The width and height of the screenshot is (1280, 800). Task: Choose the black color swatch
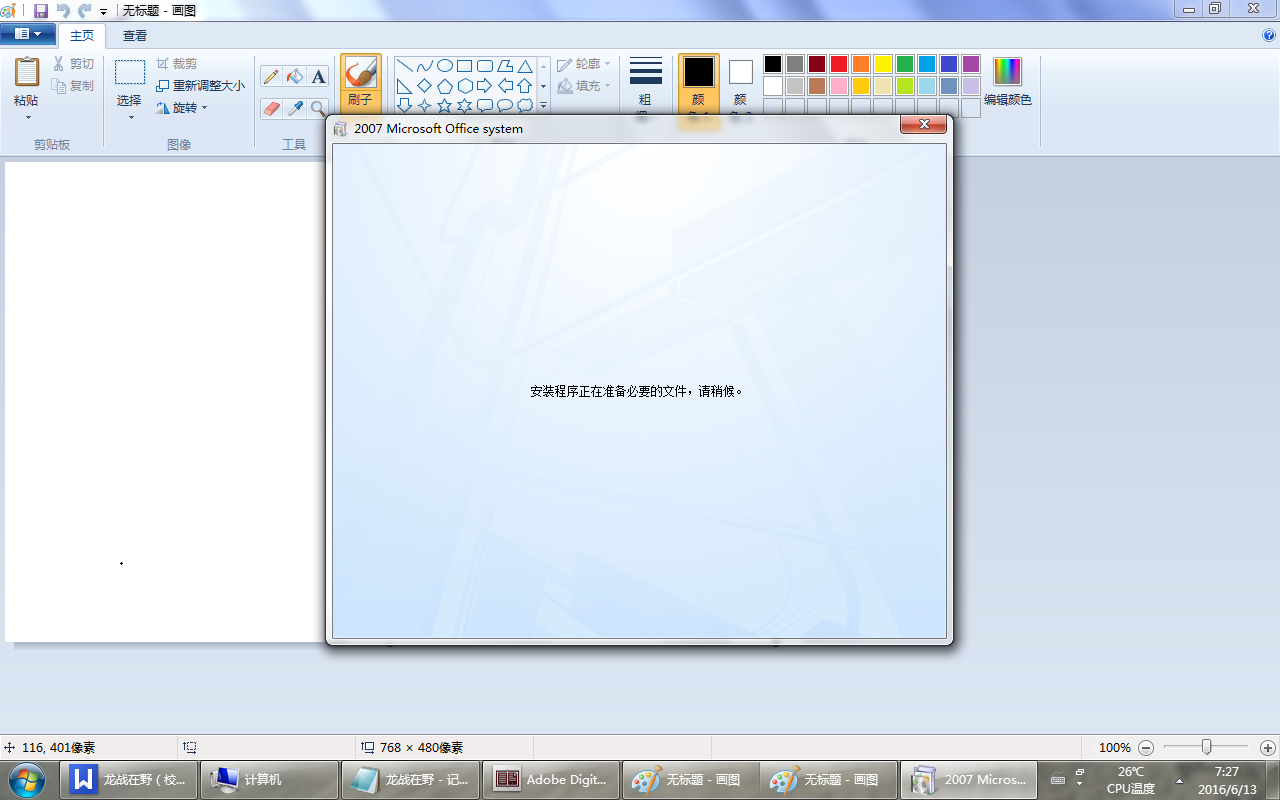[773, 64]
